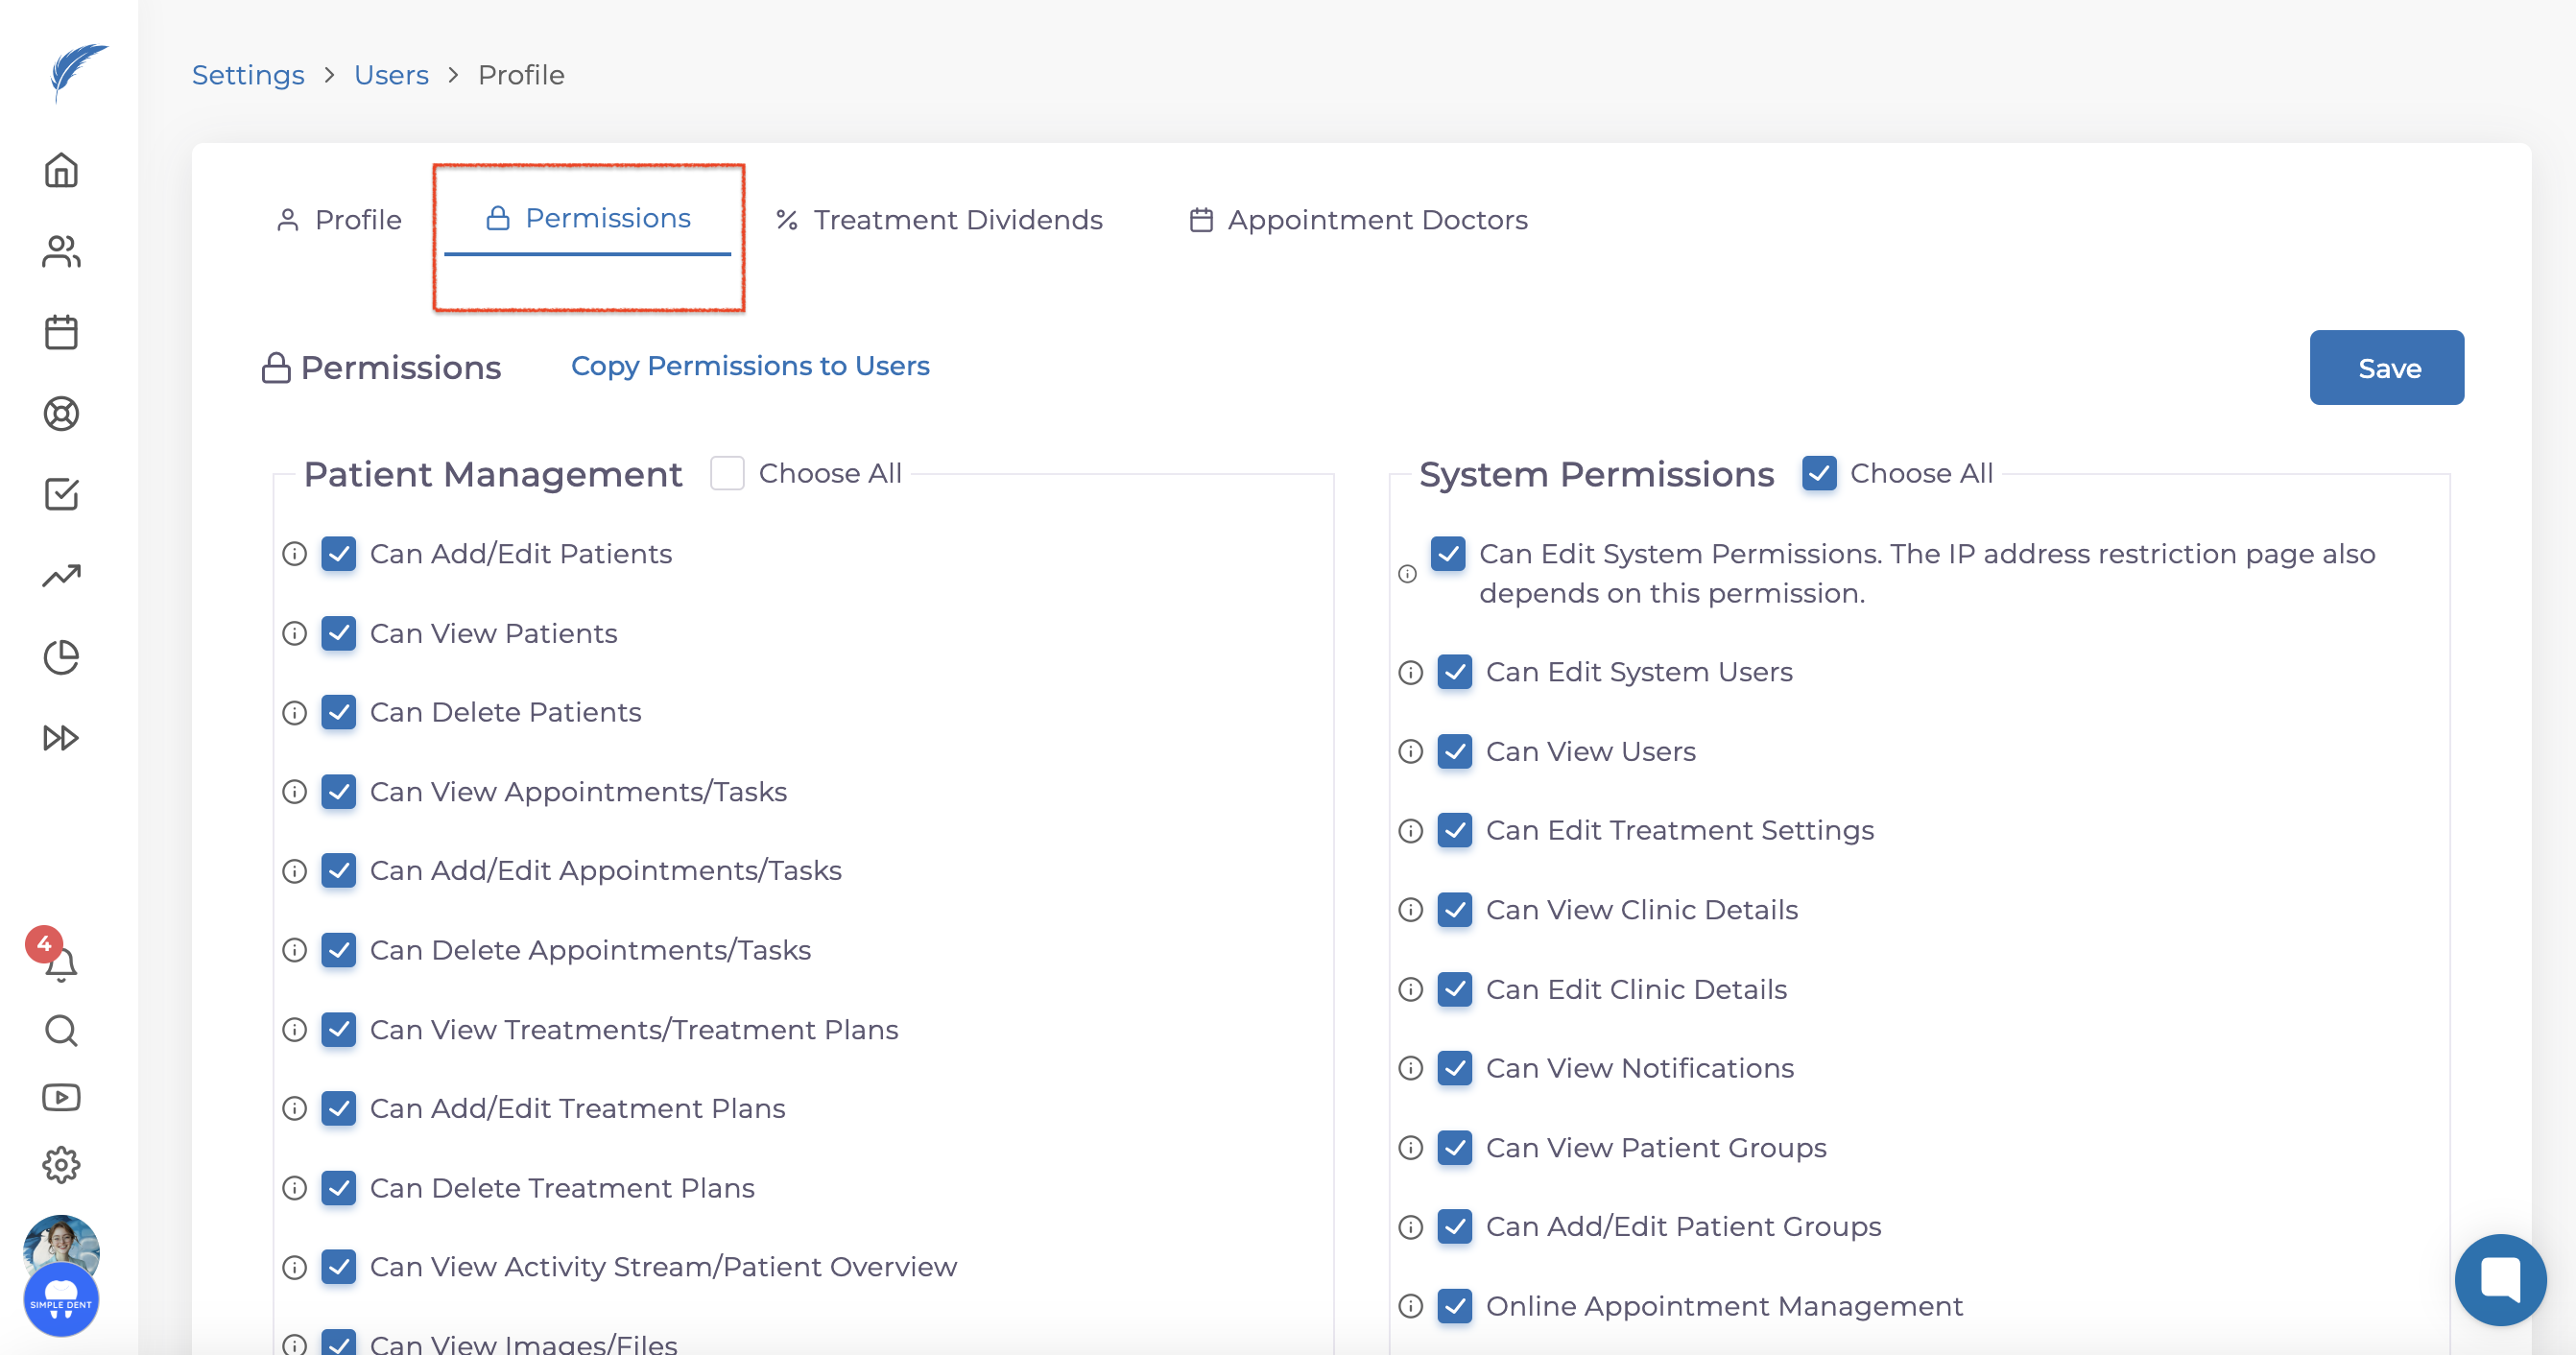Open the settings gear icon in sidebar
Viewport: 2576px width, 1355px height.
(x=61, y=1165)
